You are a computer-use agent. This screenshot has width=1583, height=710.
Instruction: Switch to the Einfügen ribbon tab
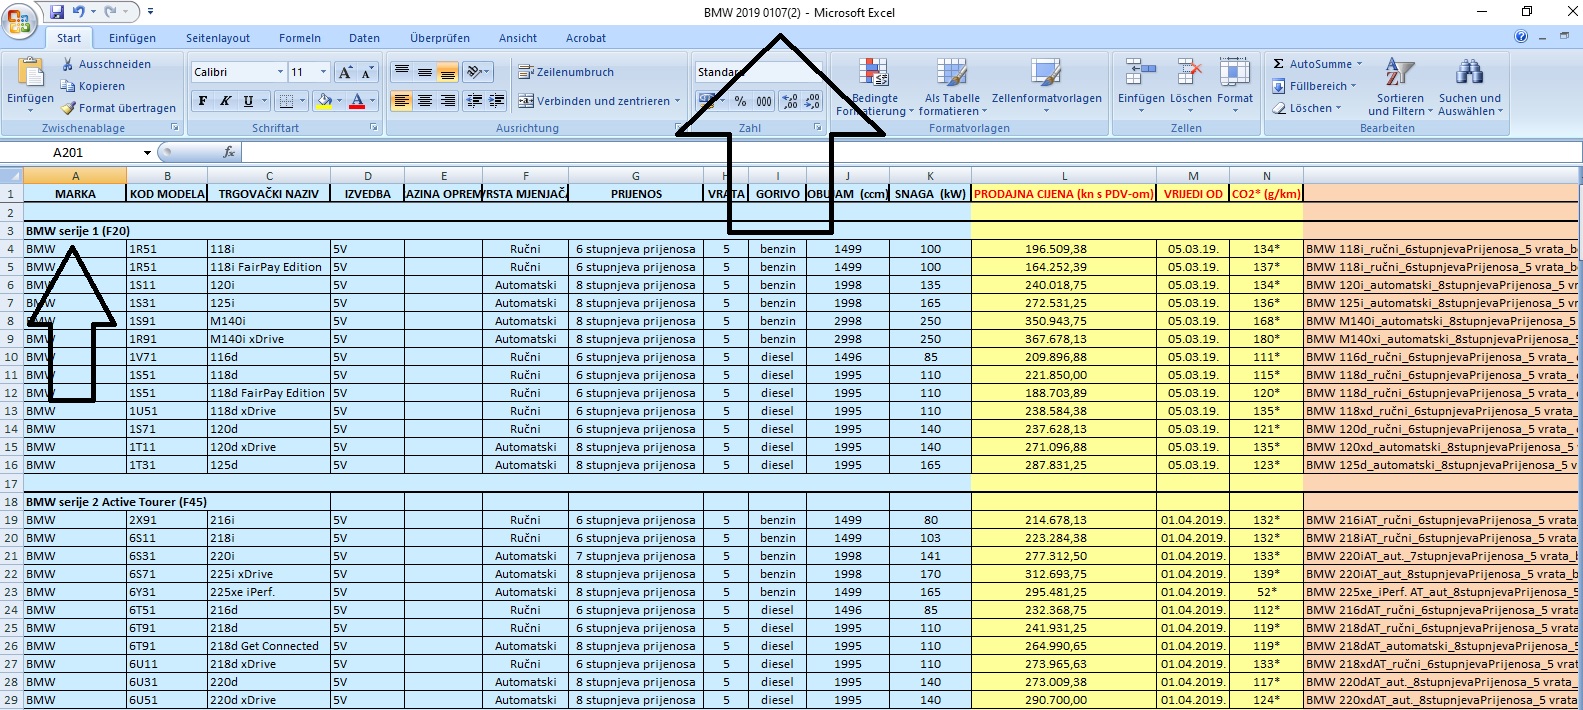point(132,38)
